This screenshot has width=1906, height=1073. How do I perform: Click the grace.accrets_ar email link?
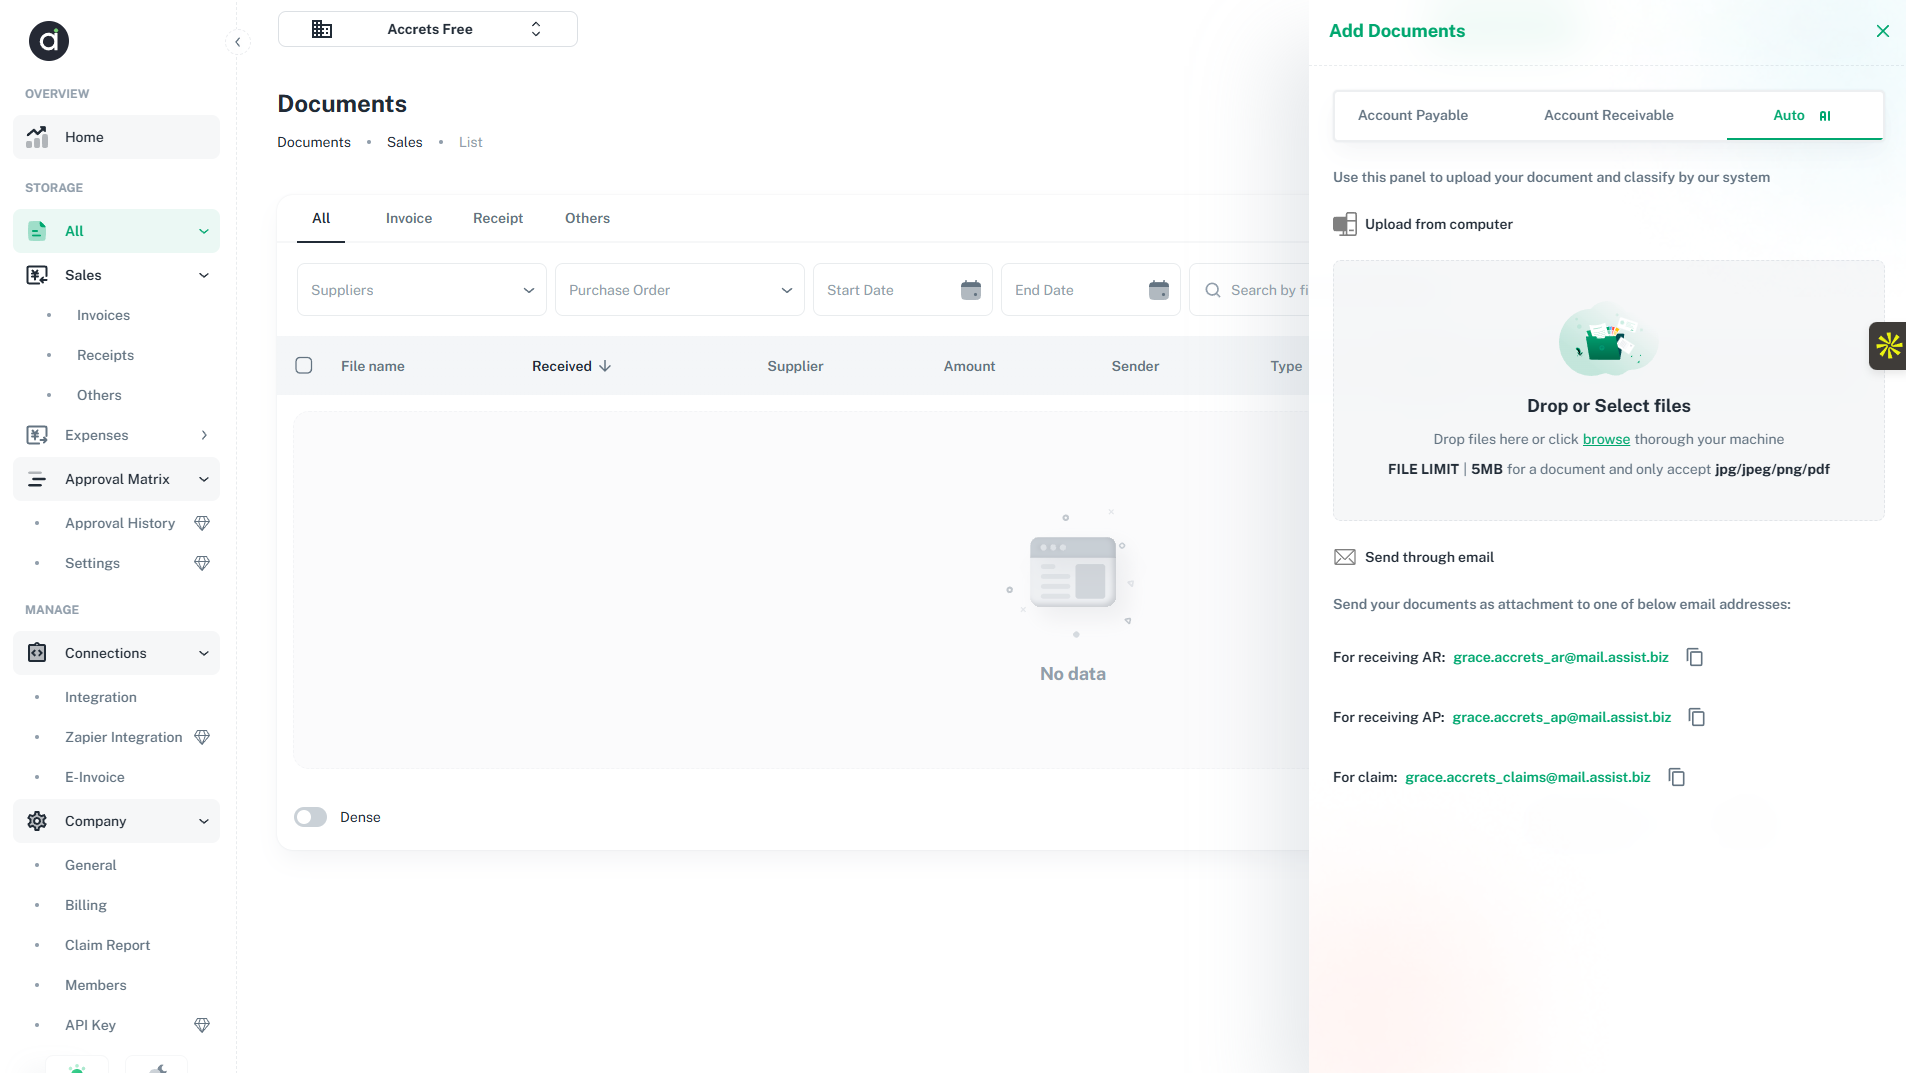point(1561,657)
